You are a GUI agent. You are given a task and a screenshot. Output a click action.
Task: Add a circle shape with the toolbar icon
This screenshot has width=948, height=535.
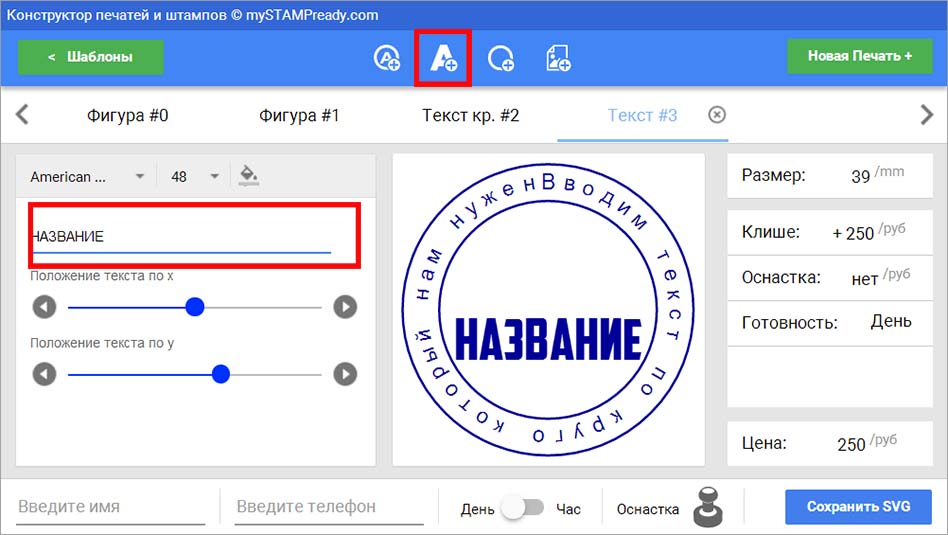tap(501, 59)
